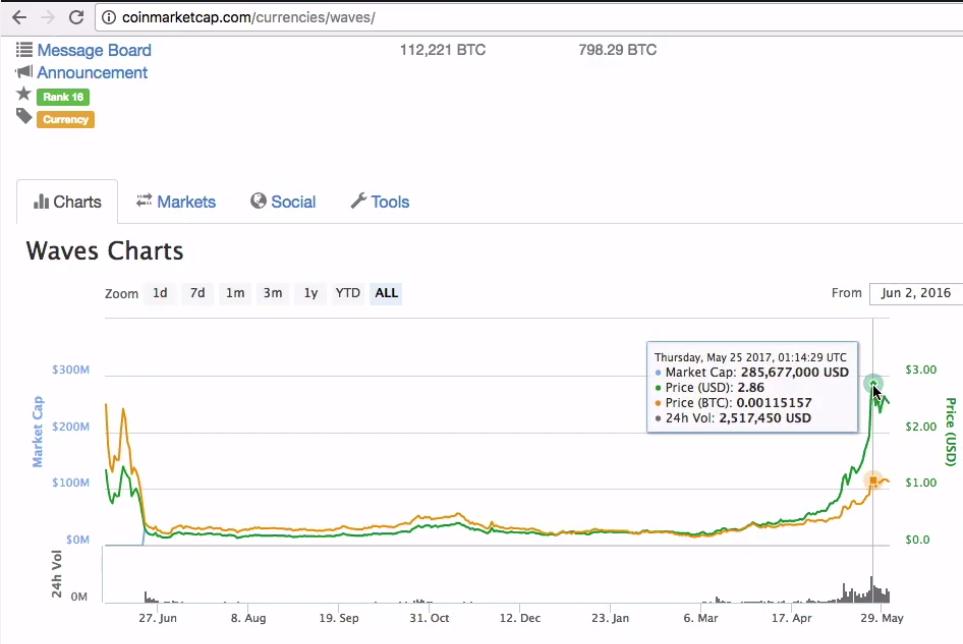Set chart zoom to 7d
Screen dimensions: 963x644
197,293
